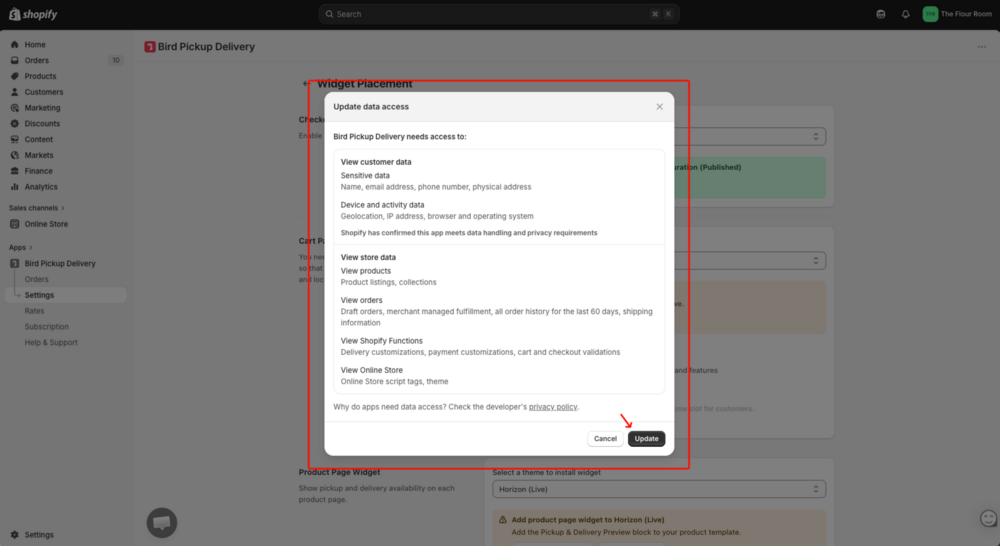Open Orders under Bird Pickup Delivery
This screenshot has height=546, width=1000.
(36, 279)
